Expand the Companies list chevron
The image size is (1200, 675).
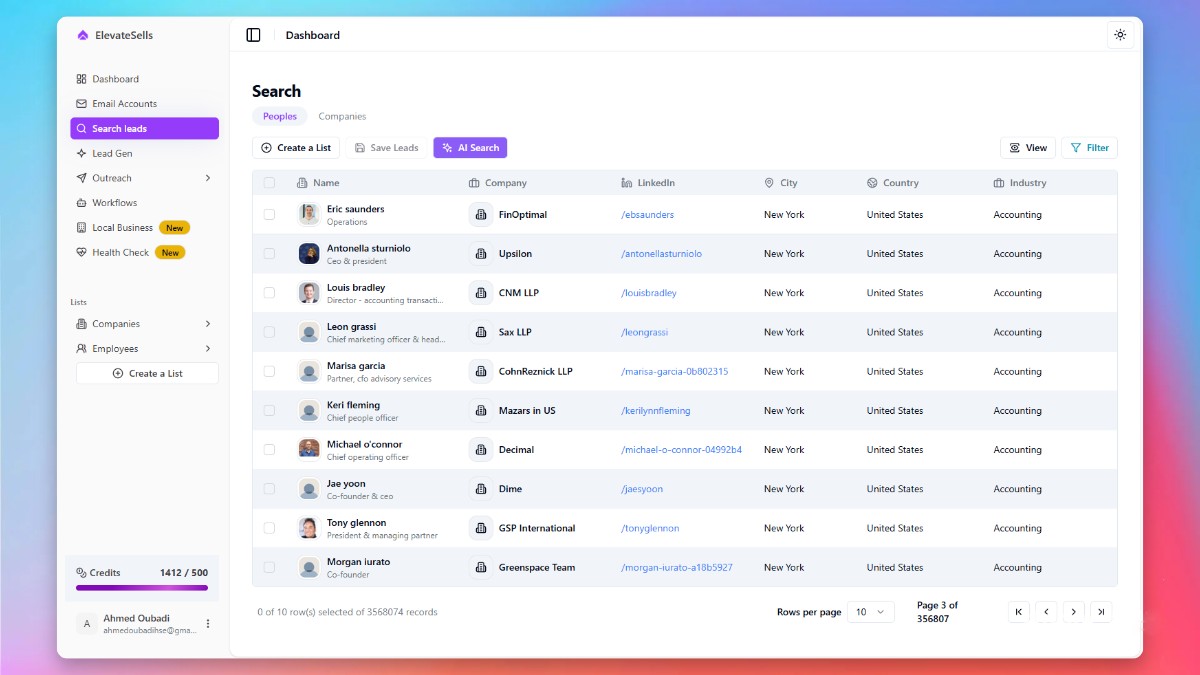(208, 324)
